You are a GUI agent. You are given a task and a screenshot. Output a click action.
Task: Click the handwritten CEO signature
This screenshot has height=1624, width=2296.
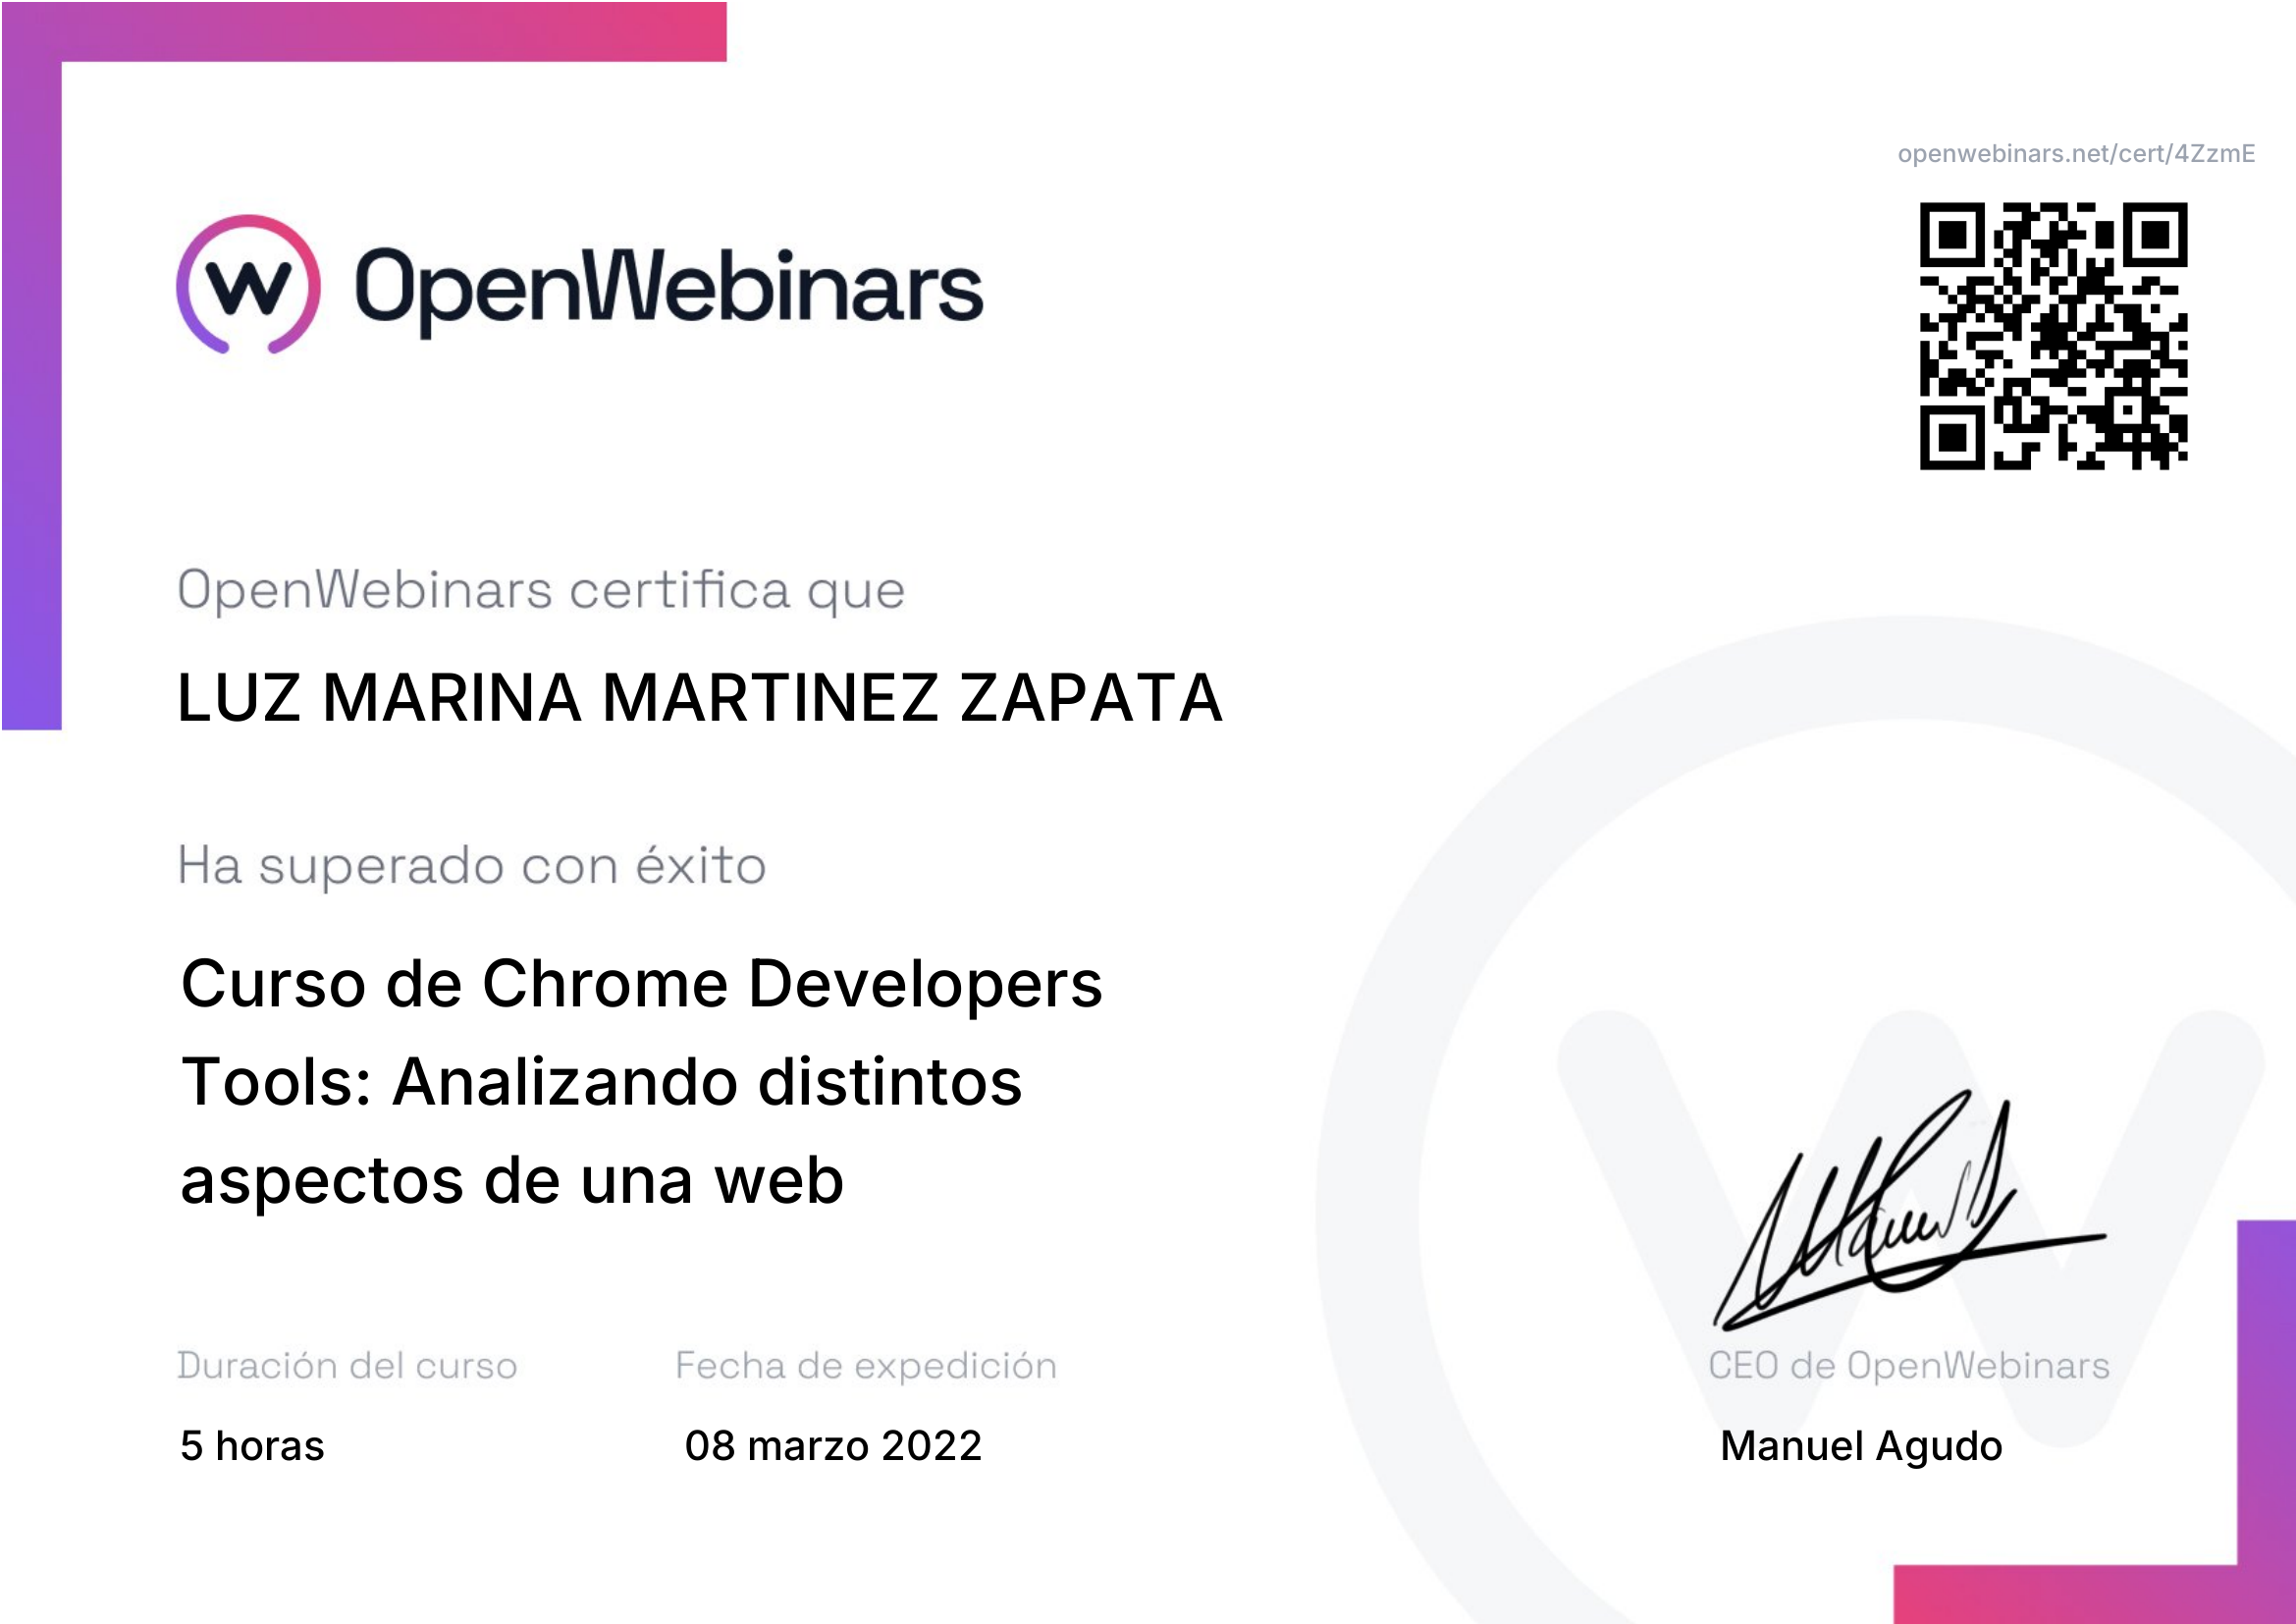tap(1908, 1211)
